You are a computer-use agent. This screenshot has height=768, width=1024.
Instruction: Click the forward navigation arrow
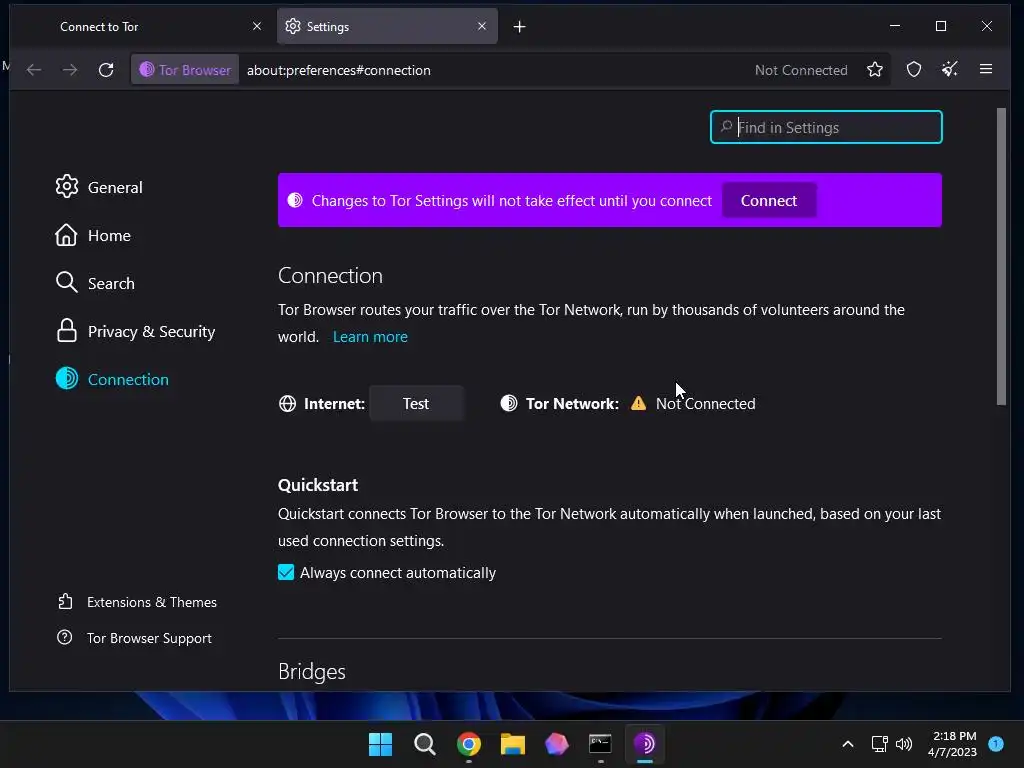[70, 70]
